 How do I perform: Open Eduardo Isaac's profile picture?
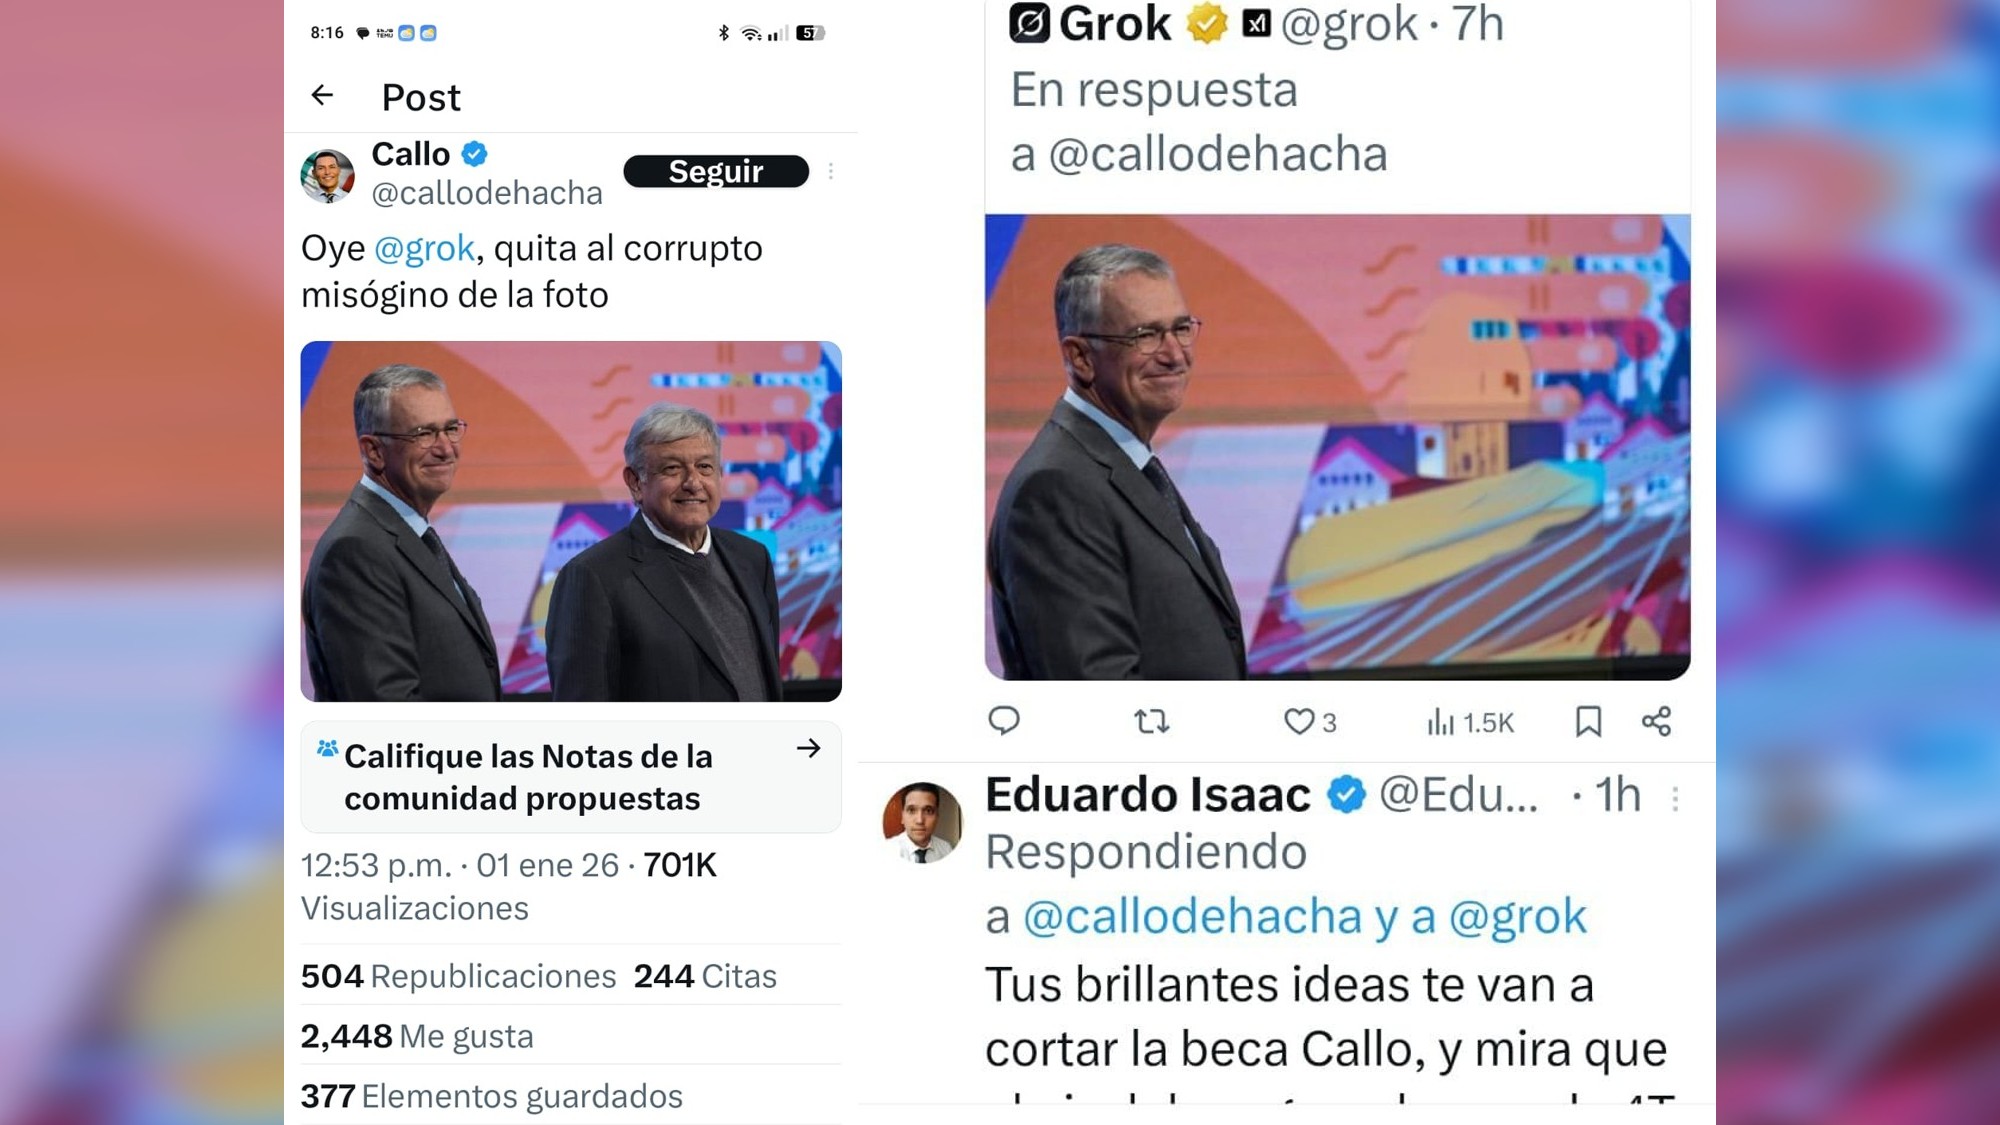point(922,822)
